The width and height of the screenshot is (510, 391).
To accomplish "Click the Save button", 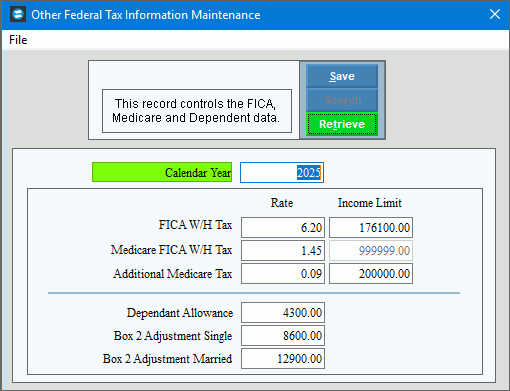I will (342, 76).
